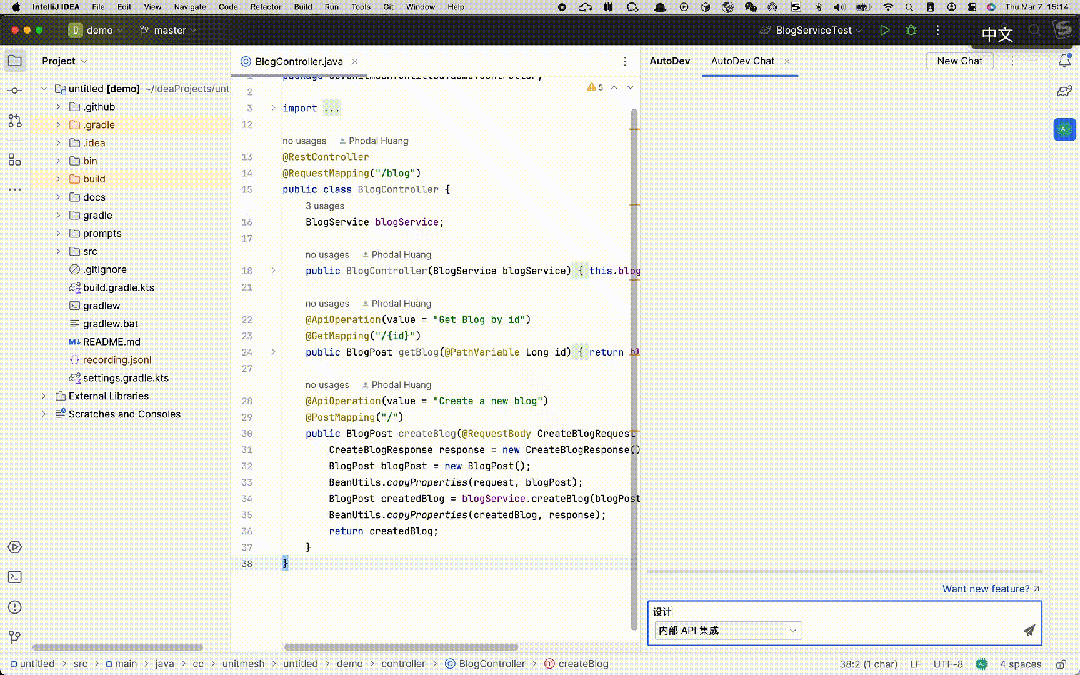
Task: Open the Commit tool window icon
Action: click(x=14, y=91)
